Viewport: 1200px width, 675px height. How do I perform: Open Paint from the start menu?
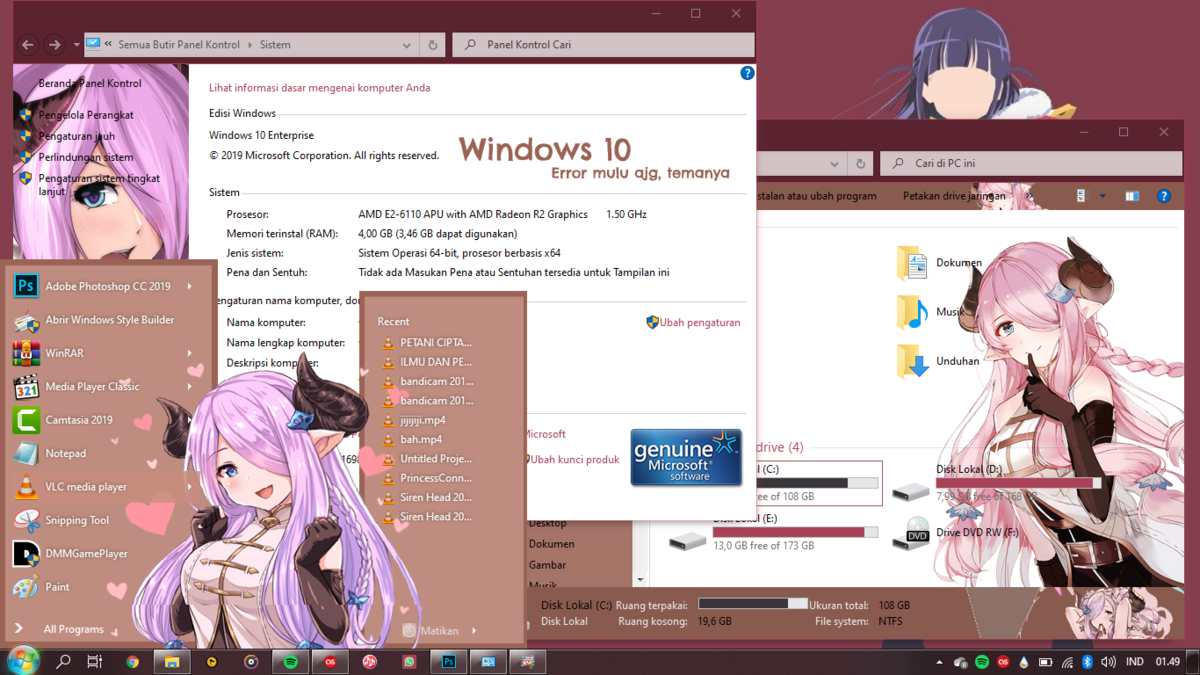tap(57, 587)
